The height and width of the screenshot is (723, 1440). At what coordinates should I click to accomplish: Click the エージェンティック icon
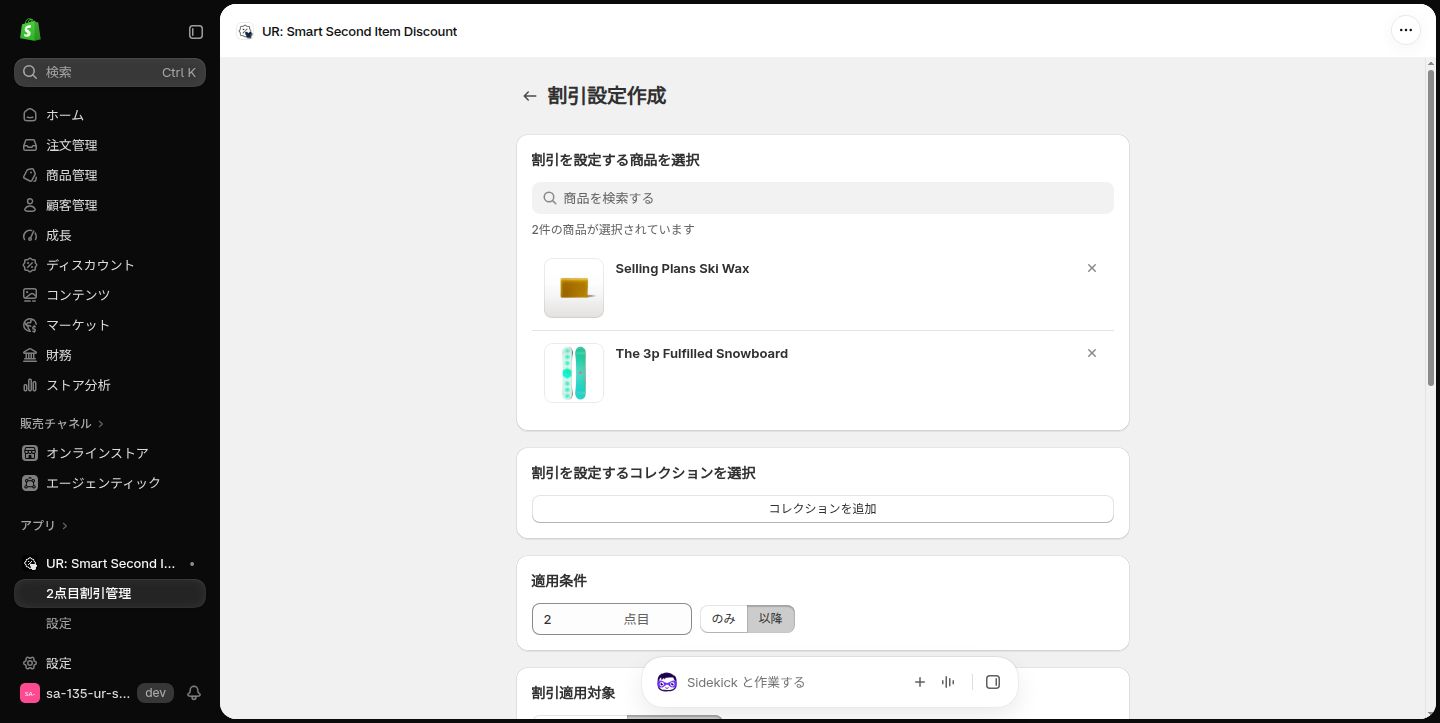pyautogui.click(x=30, y=483)
